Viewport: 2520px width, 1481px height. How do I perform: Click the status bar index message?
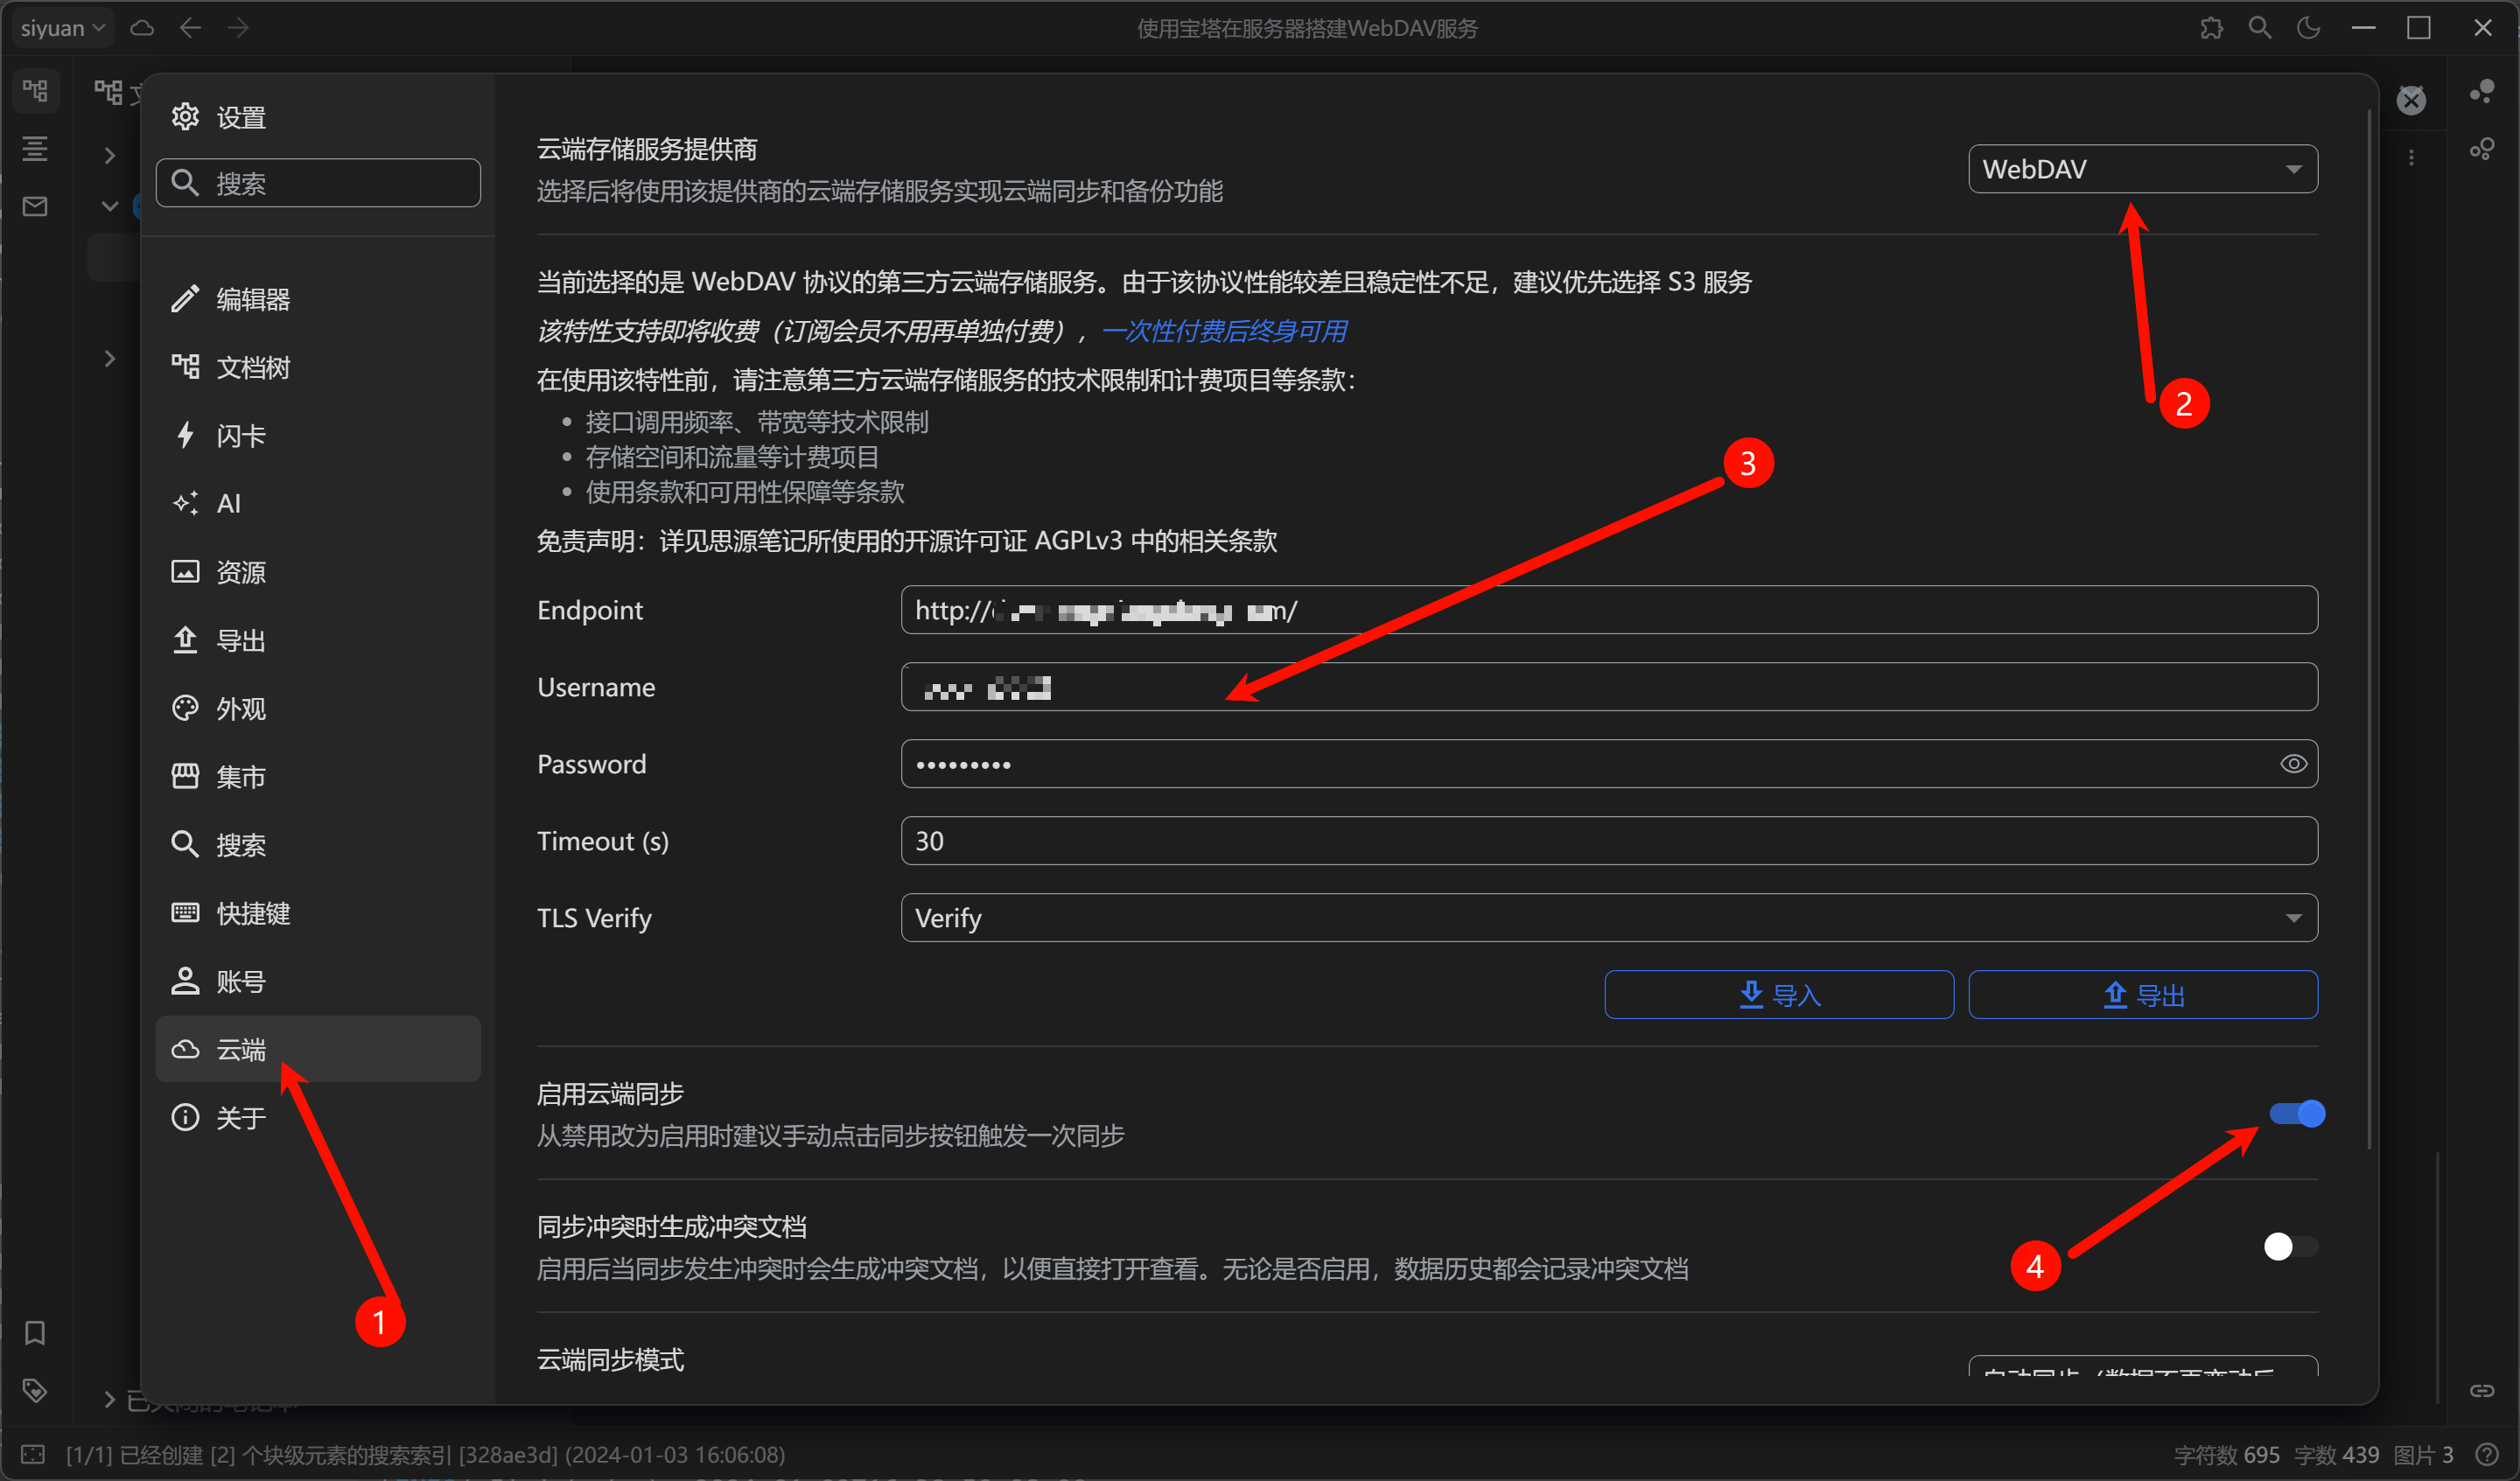point(425,1455)
